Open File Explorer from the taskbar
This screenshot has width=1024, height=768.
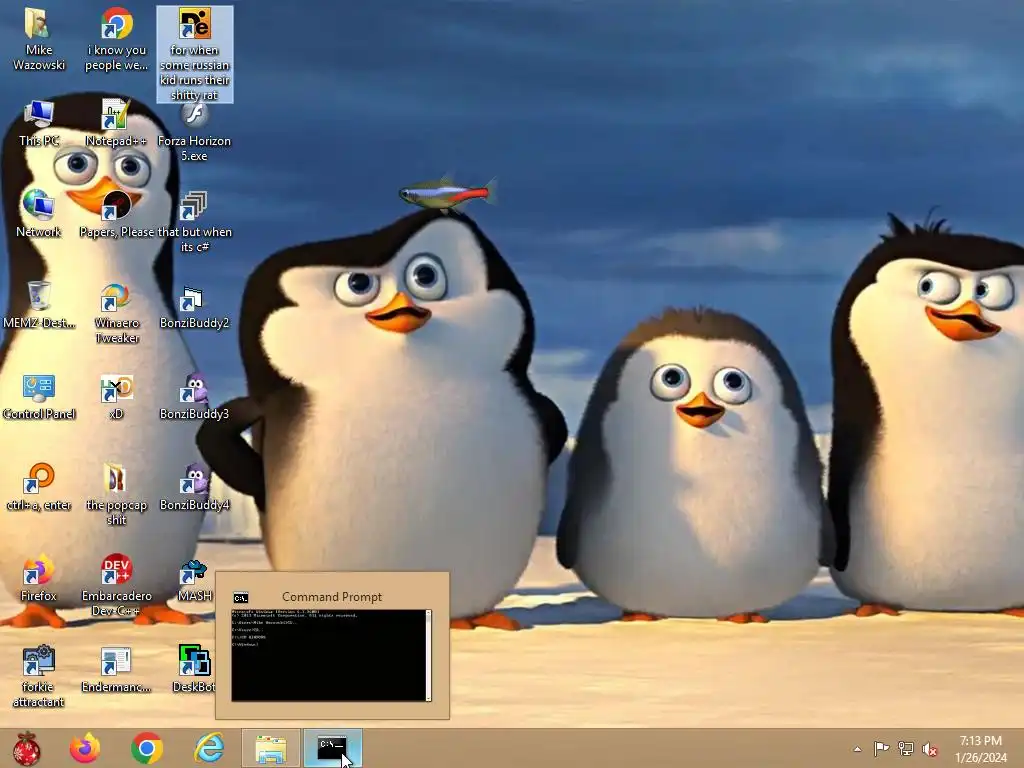(x=270, y=748)
